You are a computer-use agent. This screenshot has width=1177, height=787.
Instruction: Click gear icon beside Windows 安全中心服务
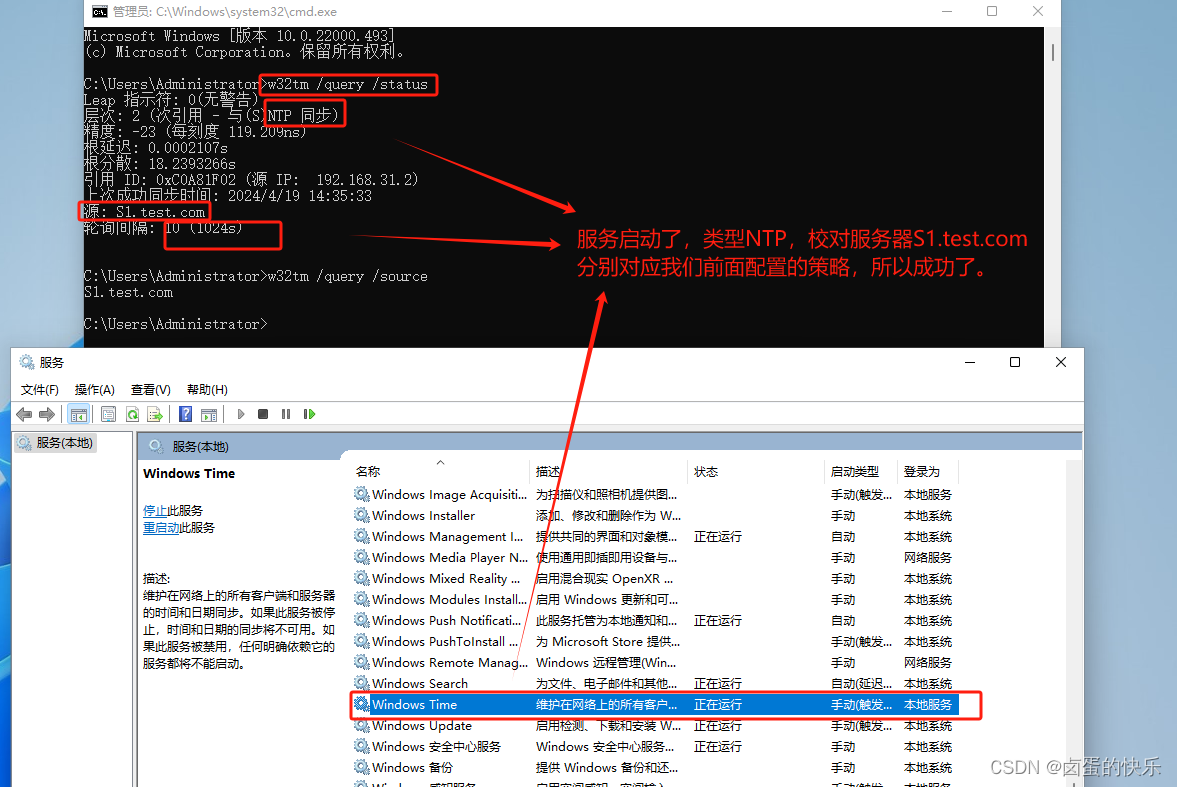(x=362, y=746)
